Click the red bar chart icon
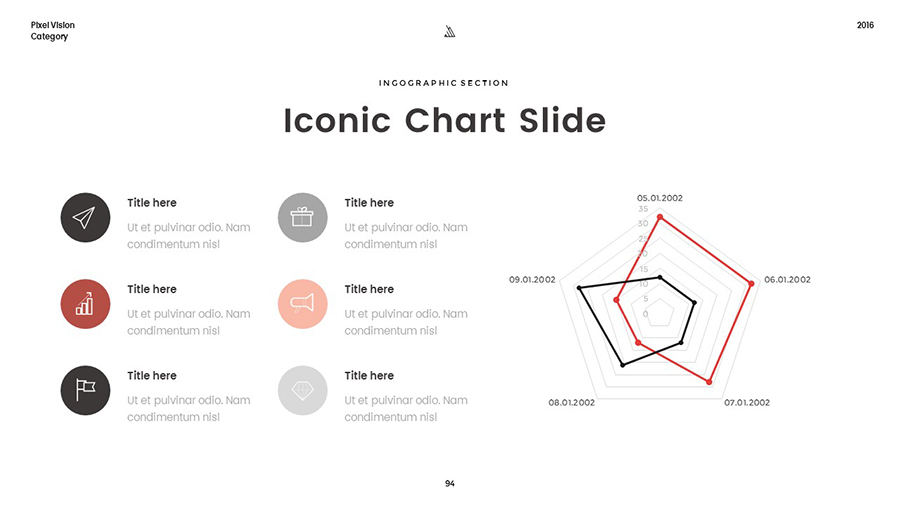 pyautogui.click(x=86, y=304)
